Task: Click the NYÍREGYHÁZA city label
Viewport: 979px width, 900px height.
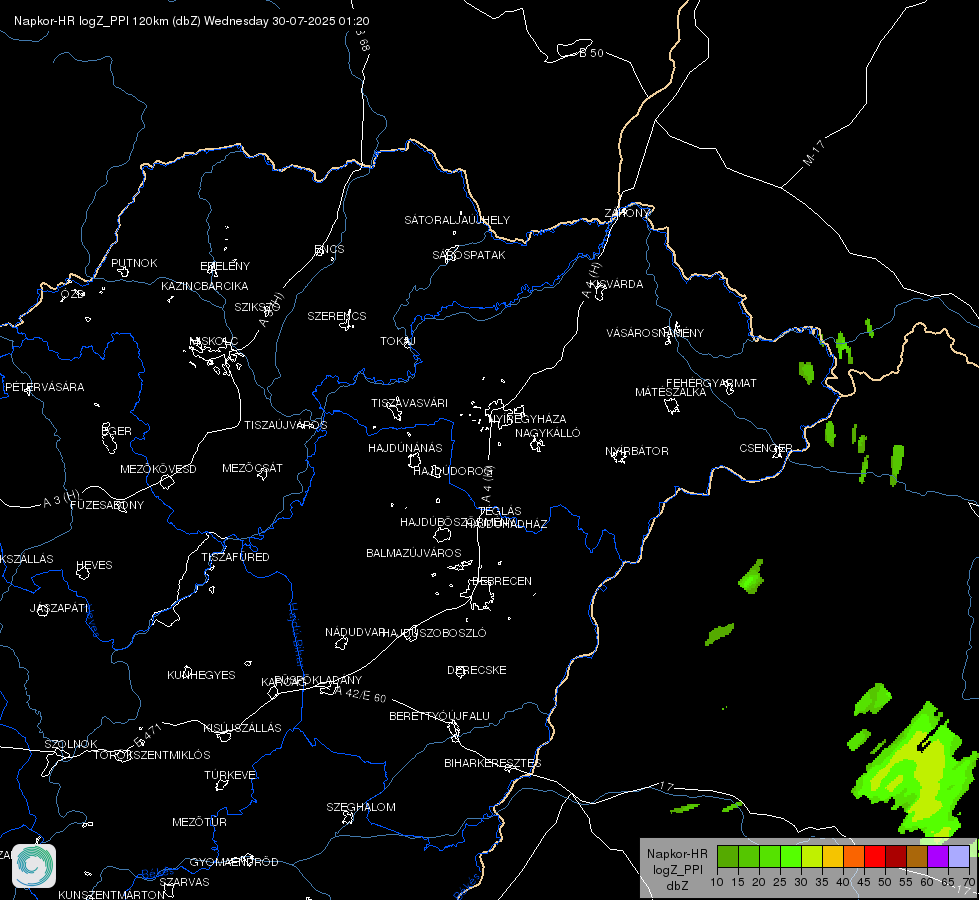Action: (528, 418)
